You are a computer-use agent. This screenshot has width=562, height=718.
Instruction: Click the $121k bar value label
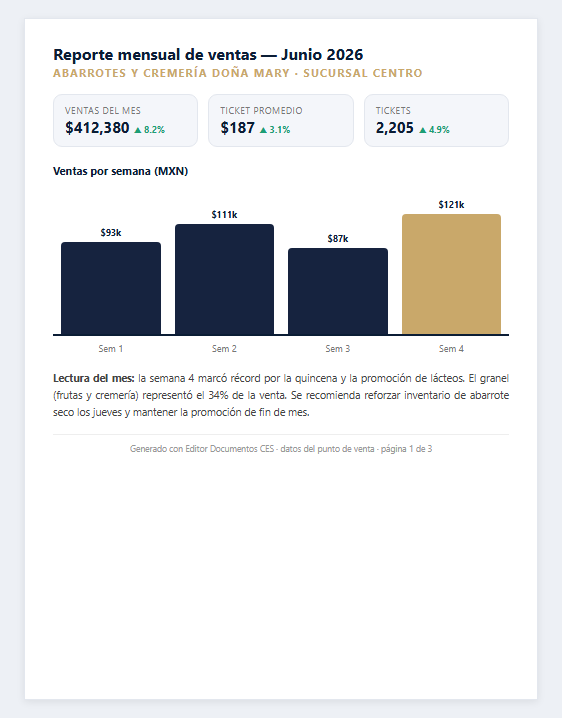[452, 205]
